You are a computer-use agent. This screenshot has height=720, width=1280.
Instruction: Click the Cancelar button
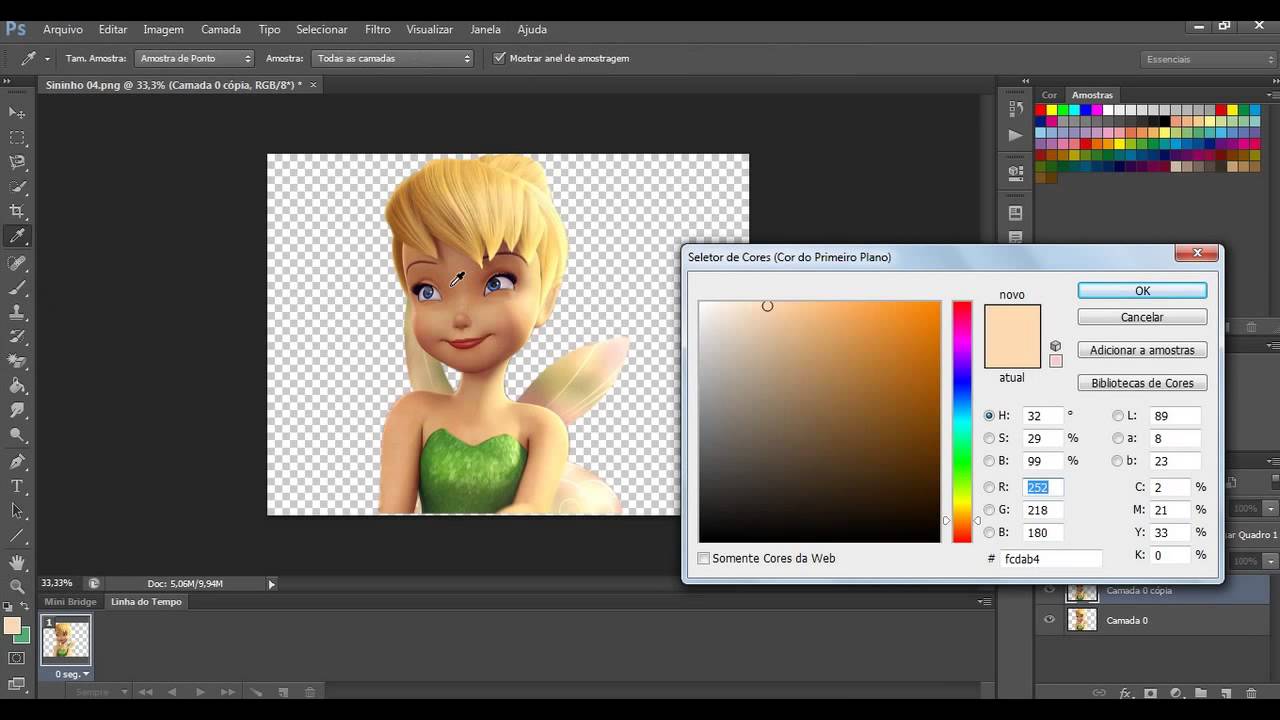1142,317
